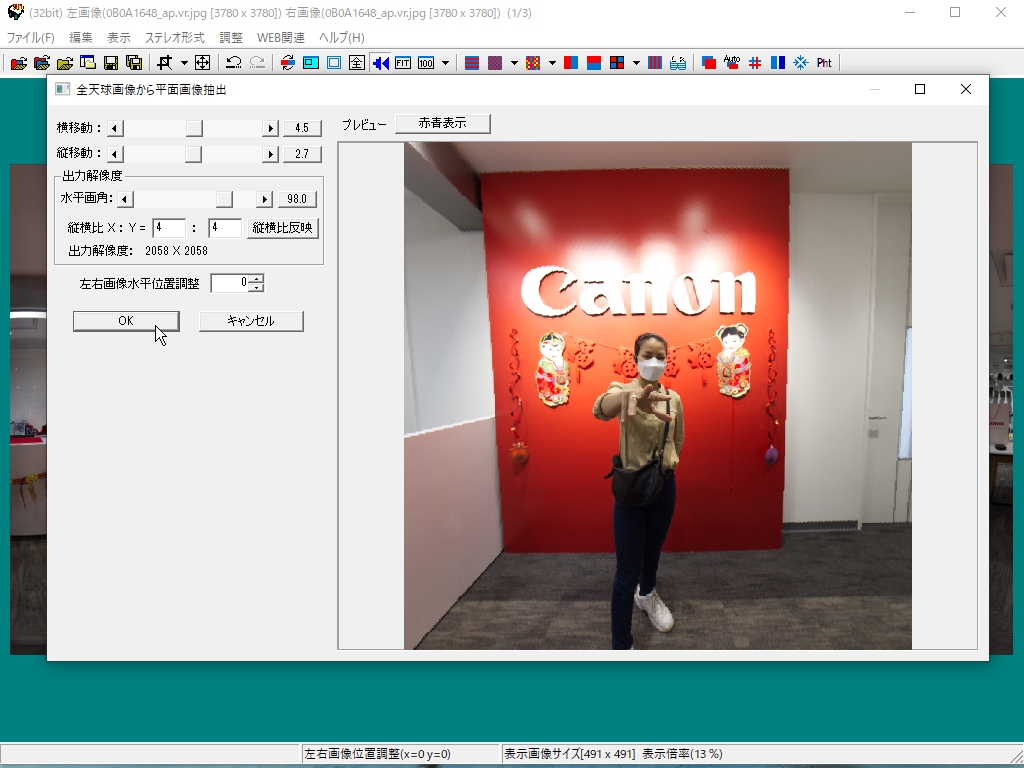Click the preview image of the Canon wall
The width and height of the screenshot is (1024, 768).
point(658,396)
